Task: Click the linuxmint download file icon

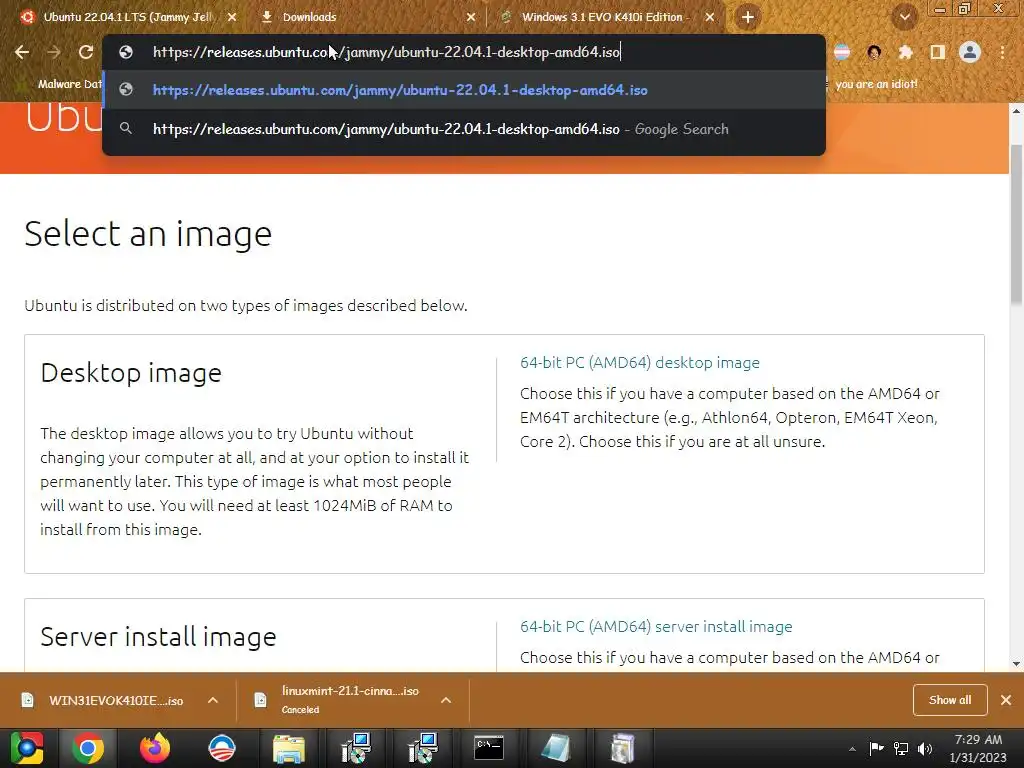Action: pos(260,700)
